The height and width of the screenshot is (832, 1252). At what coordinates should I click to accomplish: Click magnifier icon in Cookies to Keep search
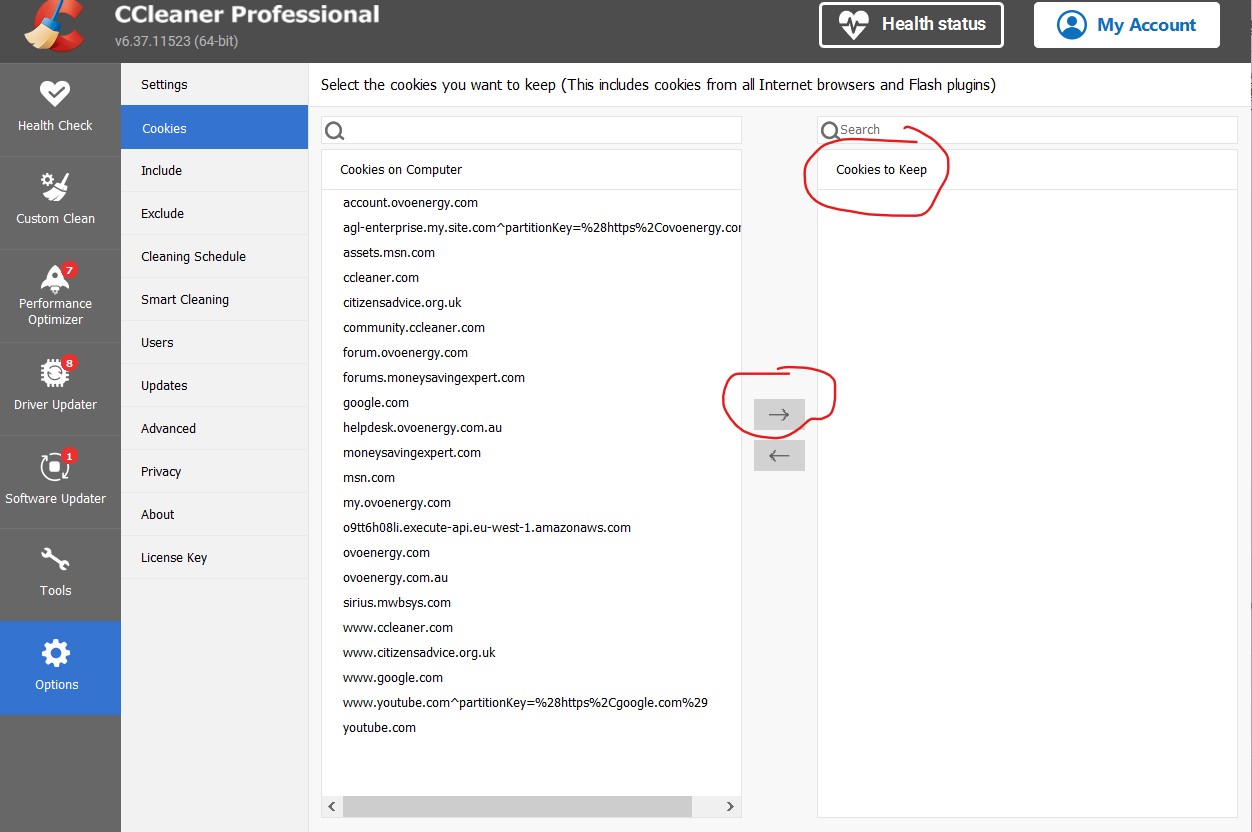(829, 130)
